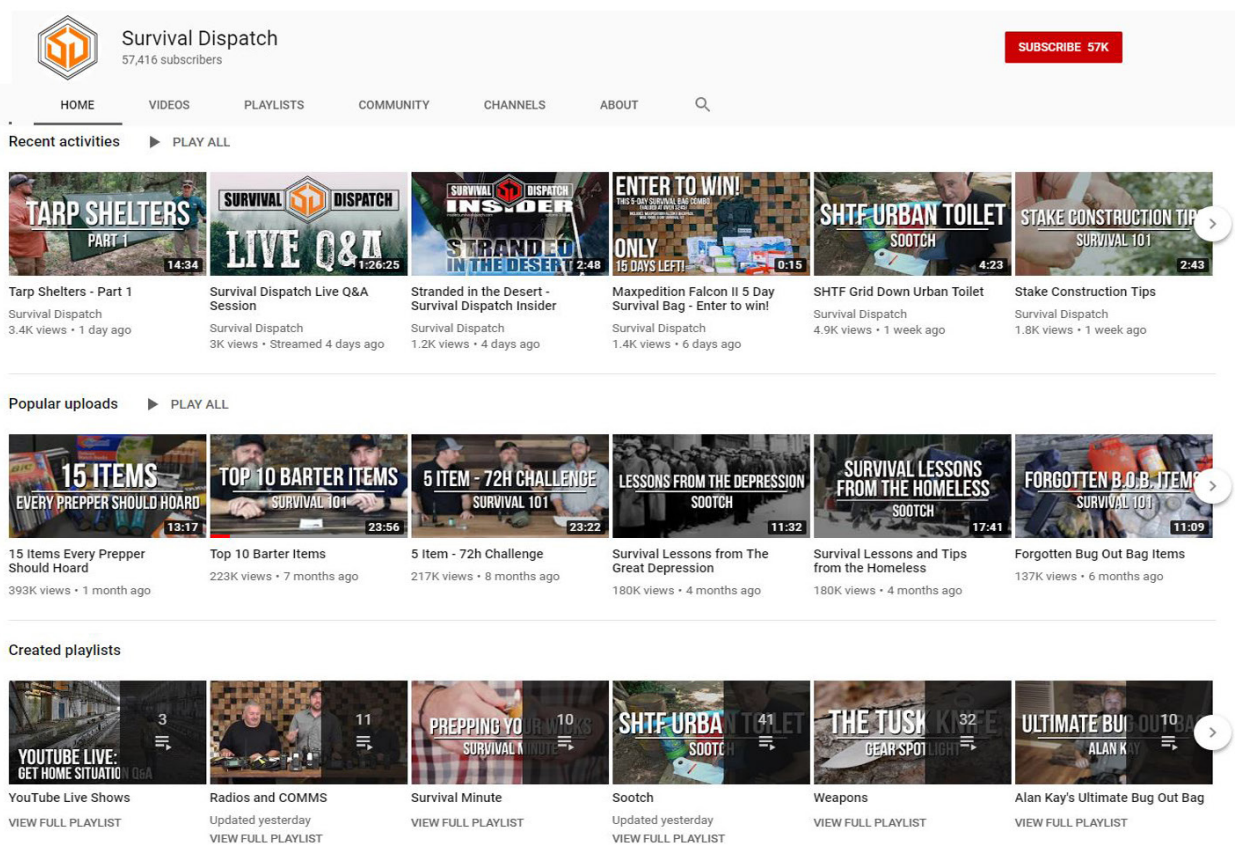This screenshot has width=1235, height=847.
Task: Click the Survival Dispatch channel logo avatar
Action: [x=67, y=48]
